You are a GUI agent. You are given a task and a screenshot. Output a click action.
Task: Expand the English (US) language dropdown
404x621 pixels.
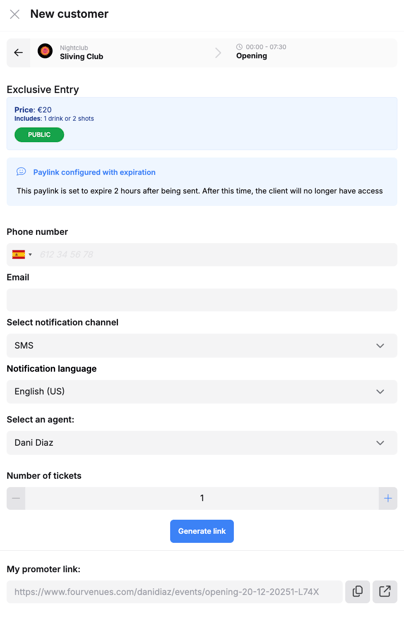coord(202,392)
